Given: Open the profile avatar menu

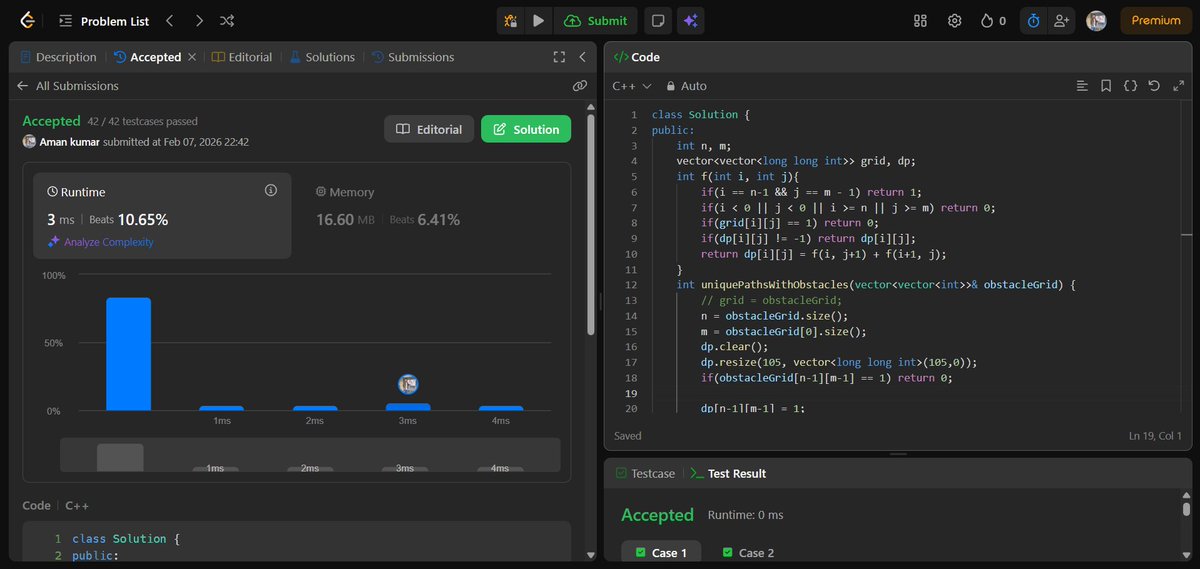Looking at the screenshot, I should coord(1097,20).
